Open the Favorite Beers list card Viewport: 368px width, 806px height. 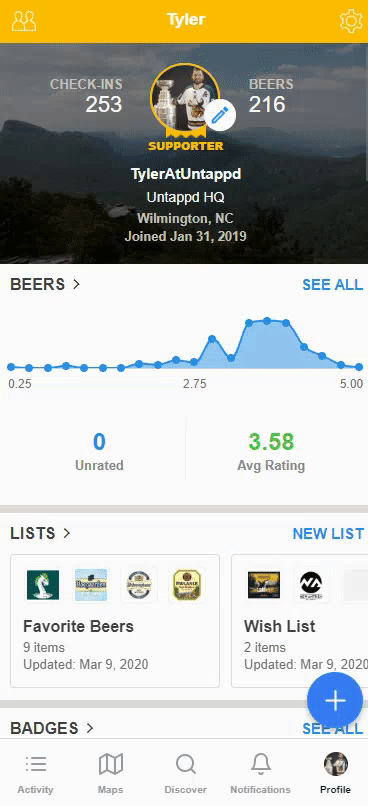pyautogui.click(x=115, y=621)
